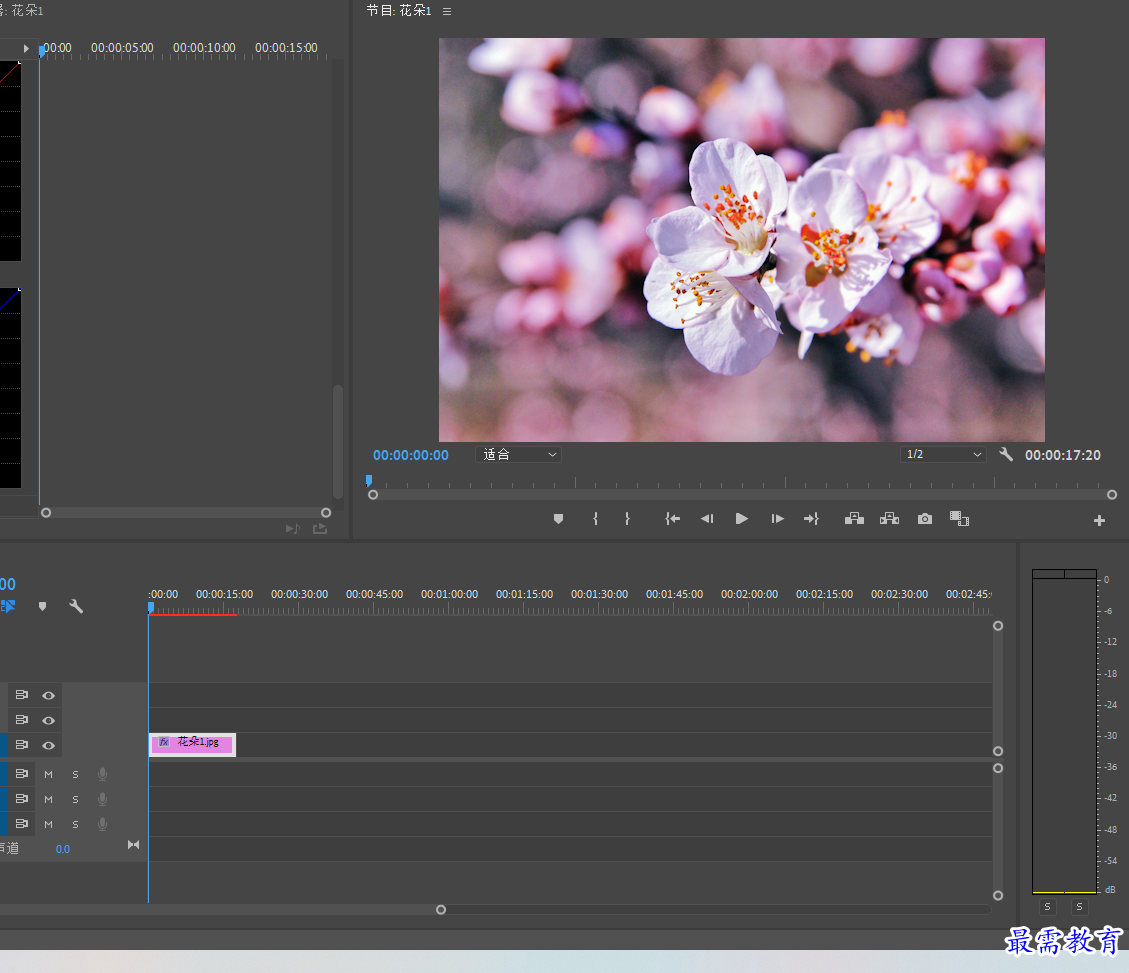1129x973 pixels.
Task: Click the program monitor zoom bar right handle
Action: coord(1112,495)
